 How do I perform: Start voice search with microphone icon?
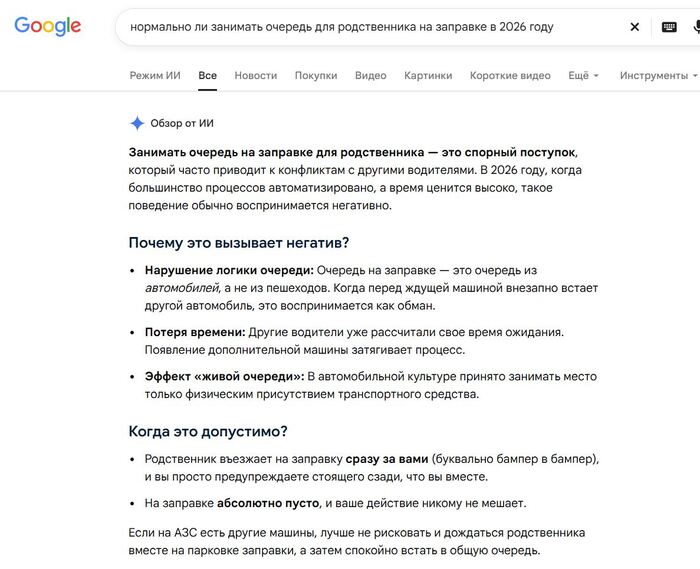point(696,27)
